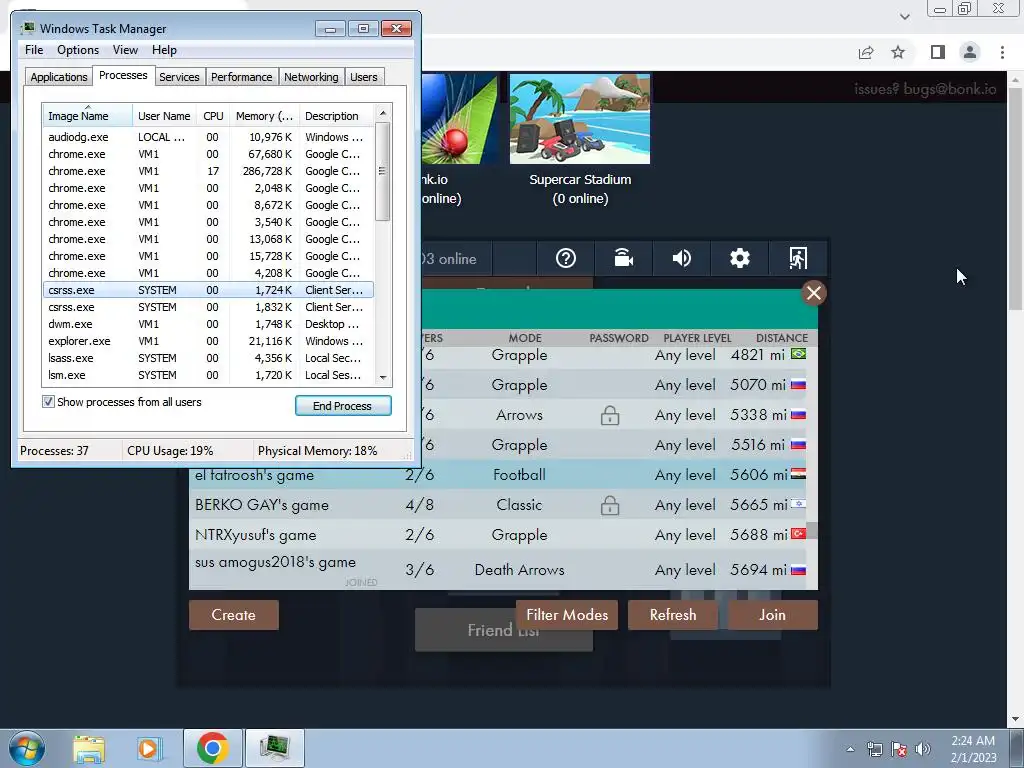Toggle Show processes from all users checkbox

[x=48, y=402]
